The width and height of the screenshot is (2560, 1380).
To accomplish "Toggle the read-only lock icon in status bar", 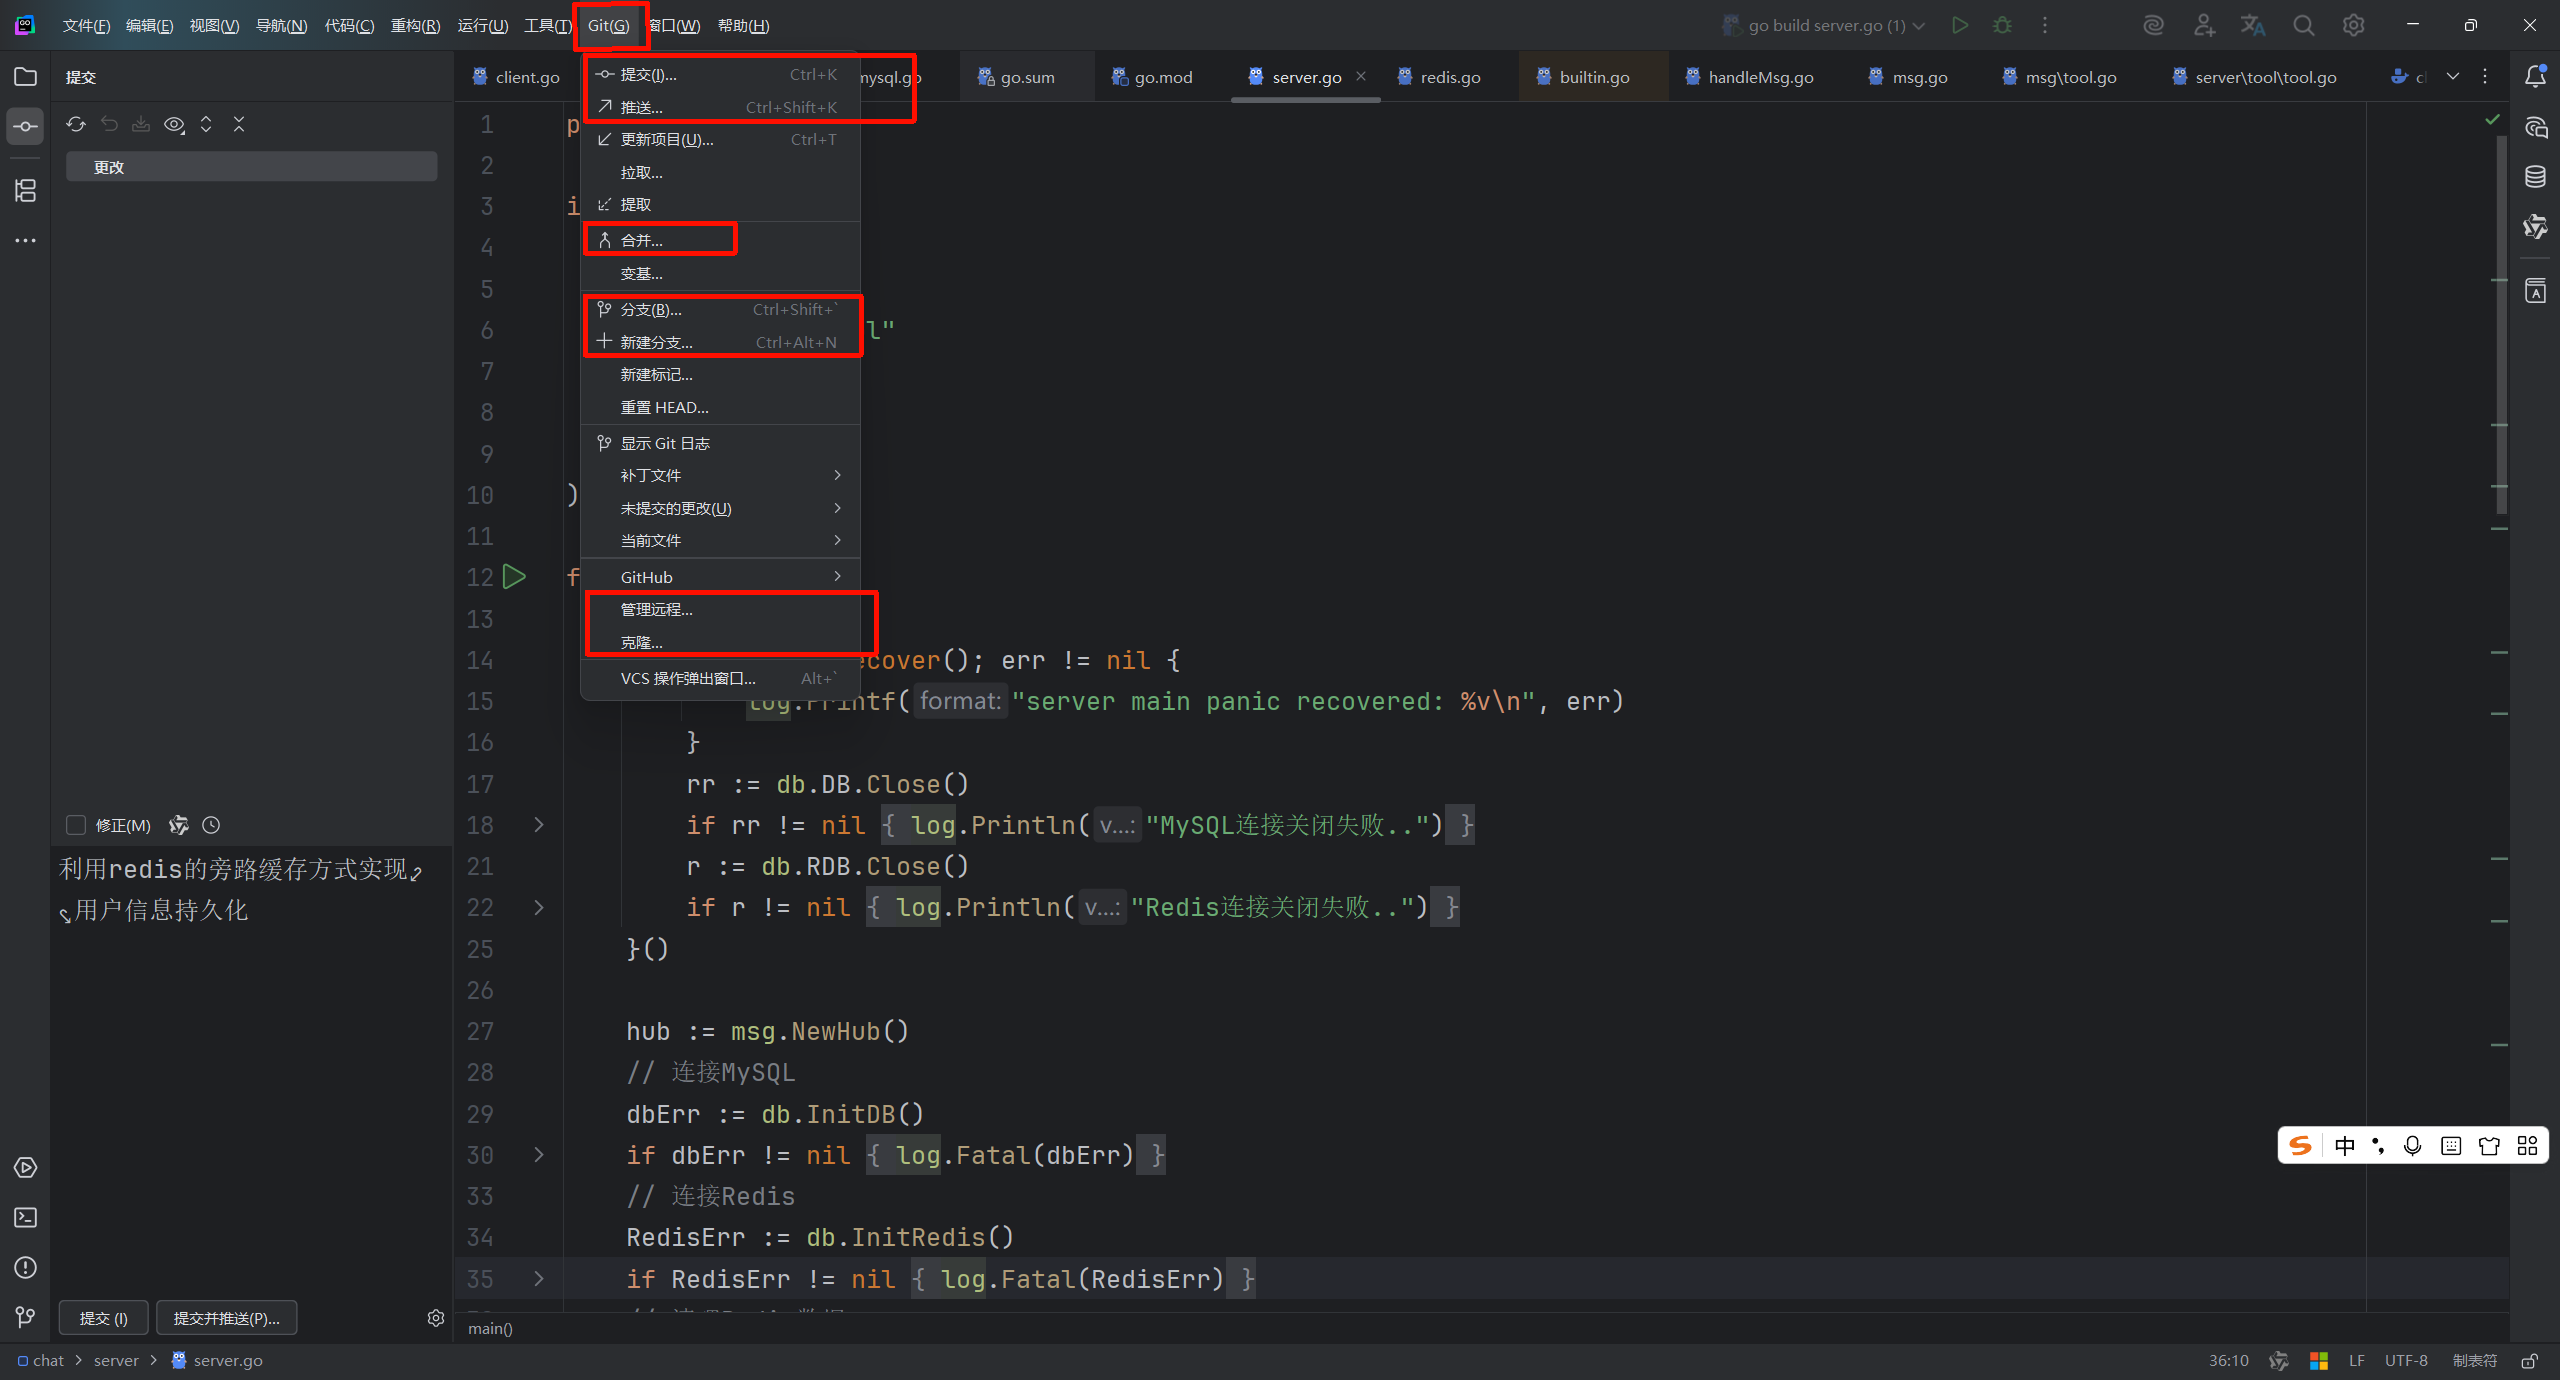I will 2529,1360.
